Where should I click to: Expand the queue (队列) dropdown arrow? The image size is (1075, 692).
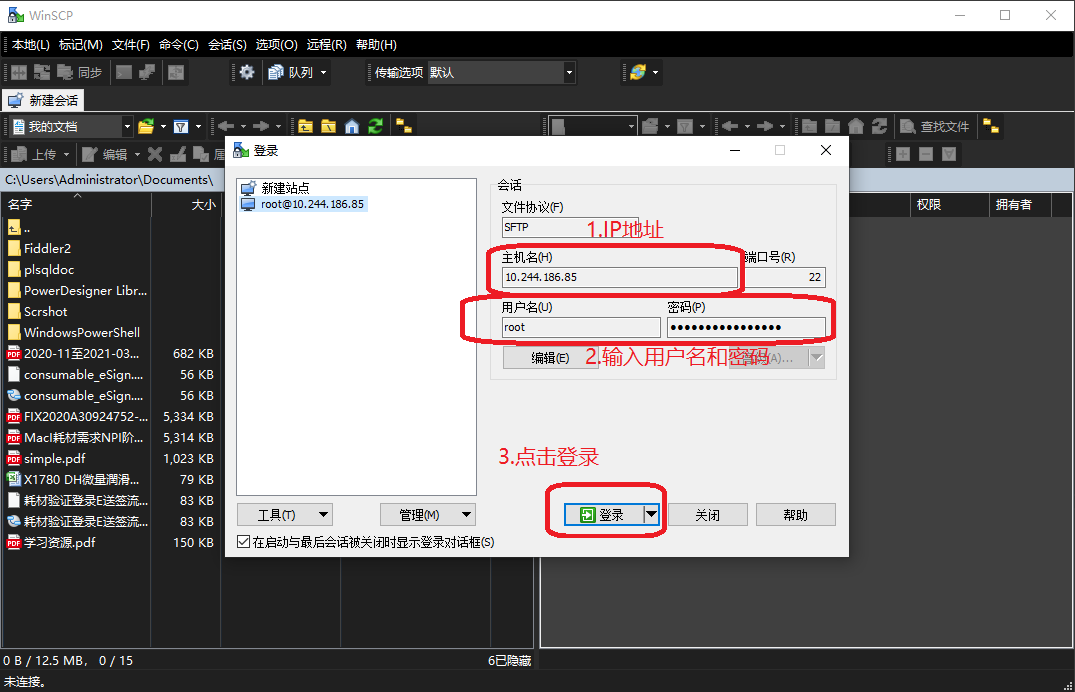[x=323, y=72]
